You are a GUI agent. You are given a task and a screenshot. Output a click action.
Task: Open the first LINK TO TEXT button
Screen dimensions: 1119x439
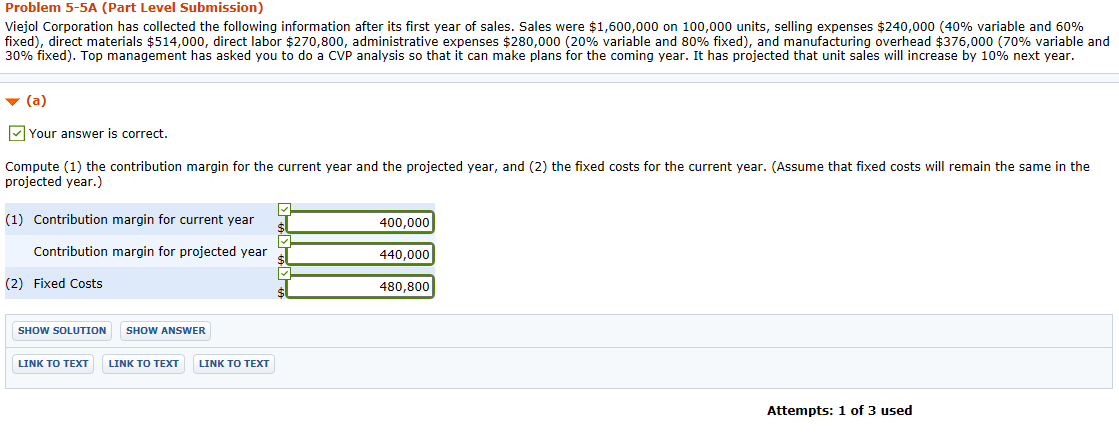click(53, 363)
